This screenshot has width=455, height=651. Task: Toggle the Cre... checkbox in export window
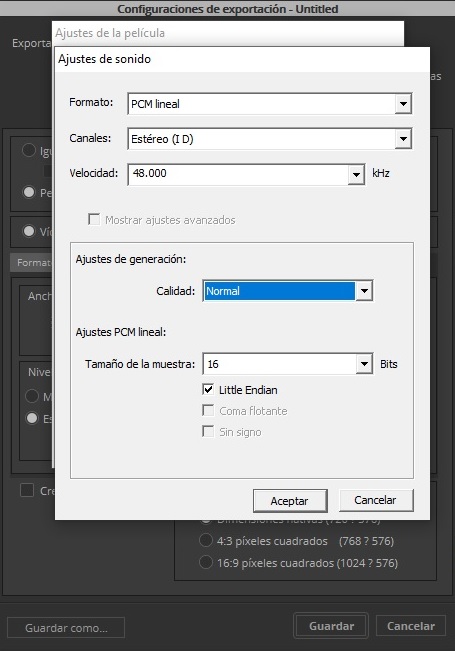click(x=27, y=490)
